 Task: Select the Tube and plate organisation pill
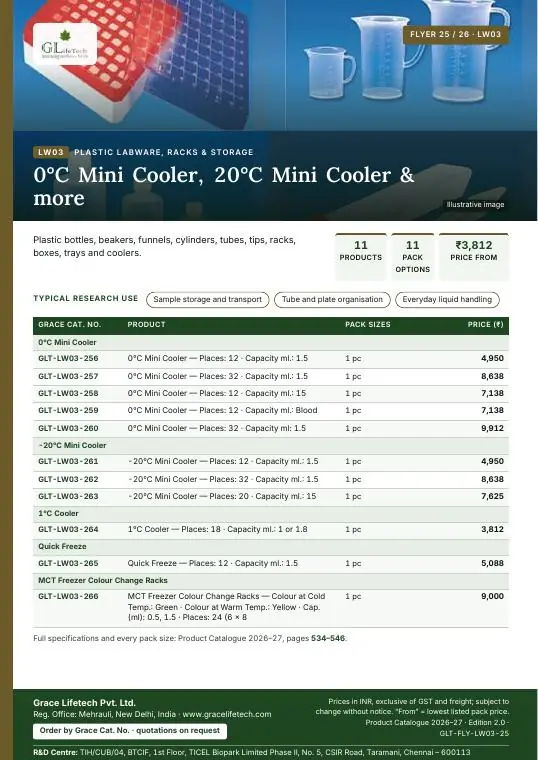(332, 300)
